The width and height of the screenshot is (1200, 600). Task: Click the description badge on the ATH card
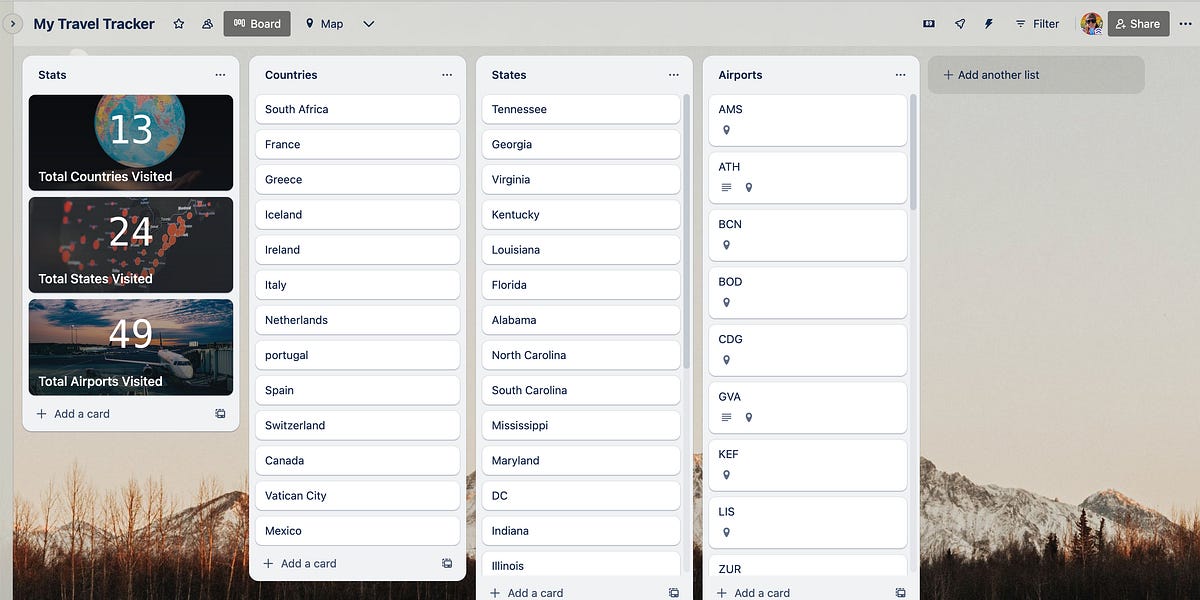coord(725,187)
